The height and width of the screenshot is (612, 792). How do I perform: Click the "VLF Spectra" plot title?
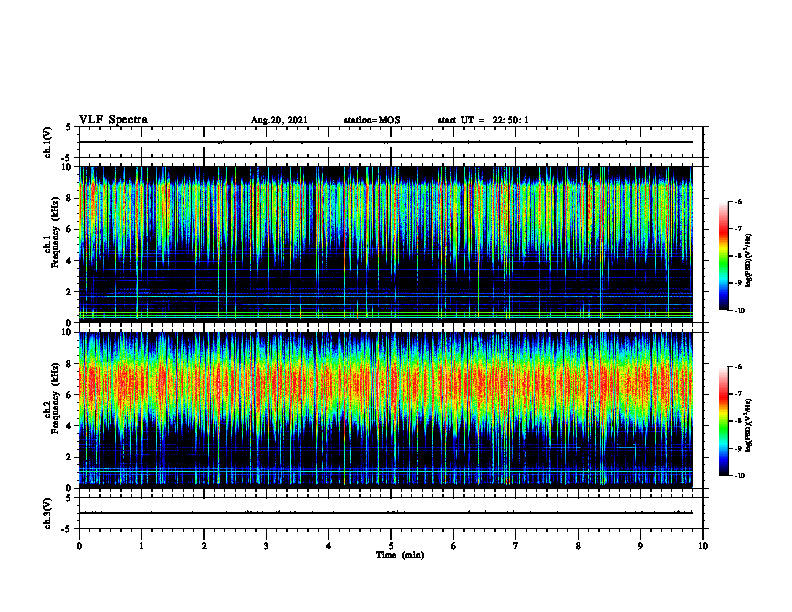click(113, 120)
